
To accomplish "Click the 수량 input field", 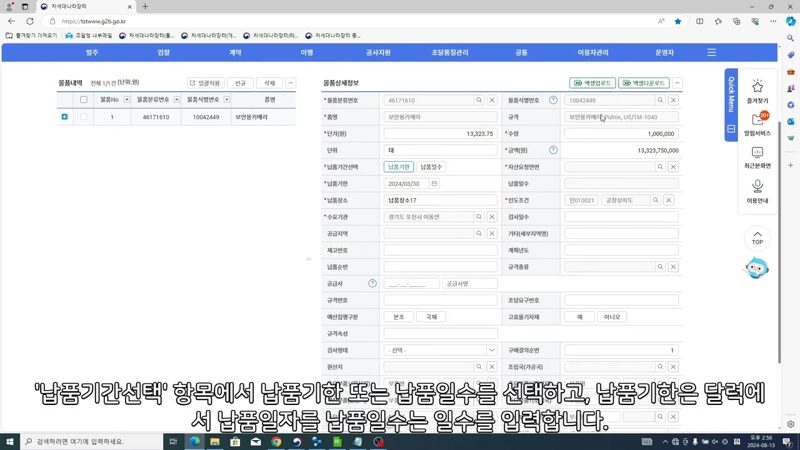I will (621, 134).
